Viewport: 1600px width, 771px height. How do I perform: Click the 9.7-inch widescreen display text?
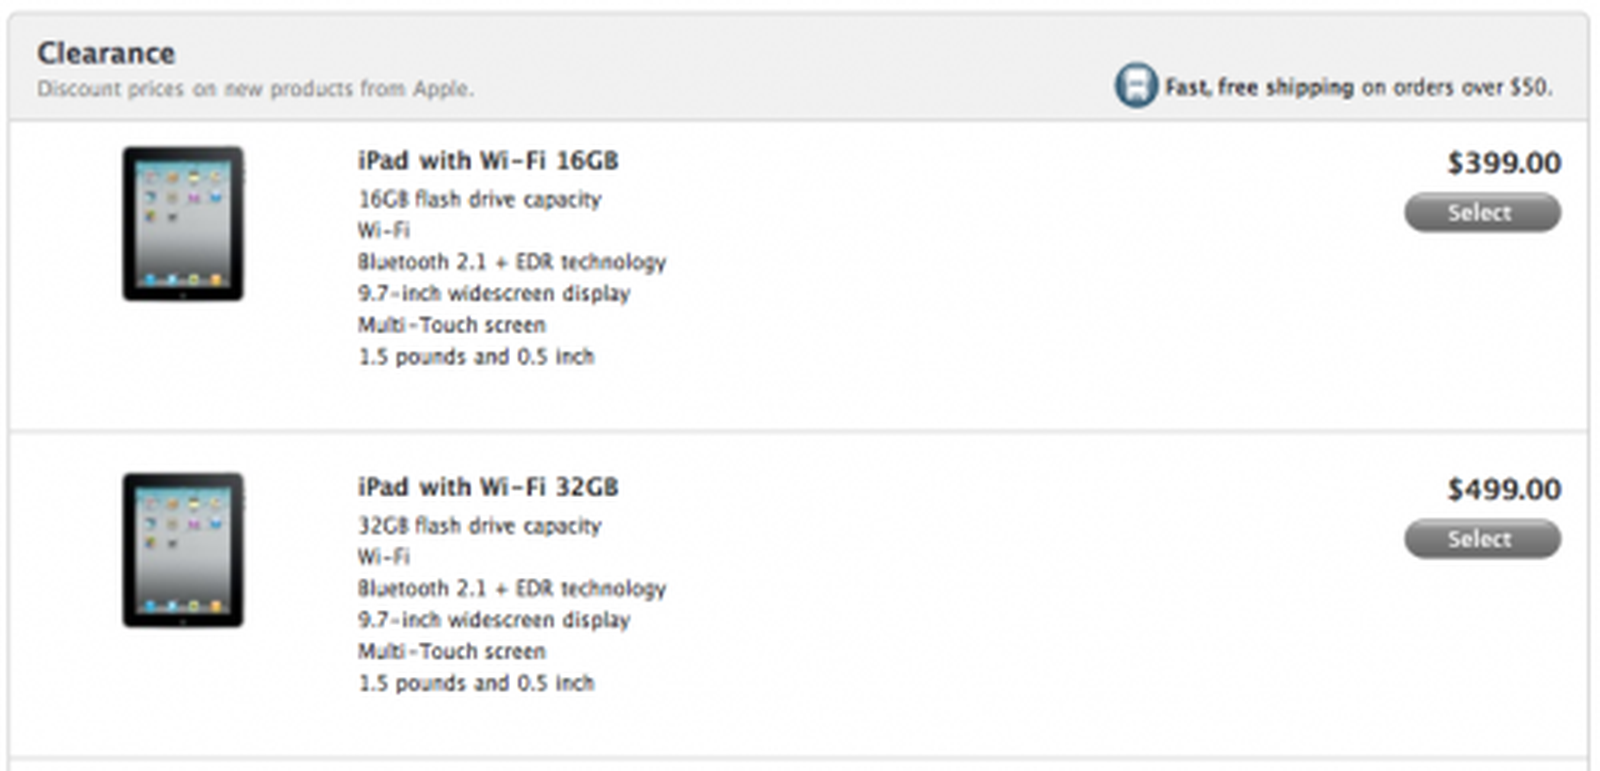coord(494,293)
